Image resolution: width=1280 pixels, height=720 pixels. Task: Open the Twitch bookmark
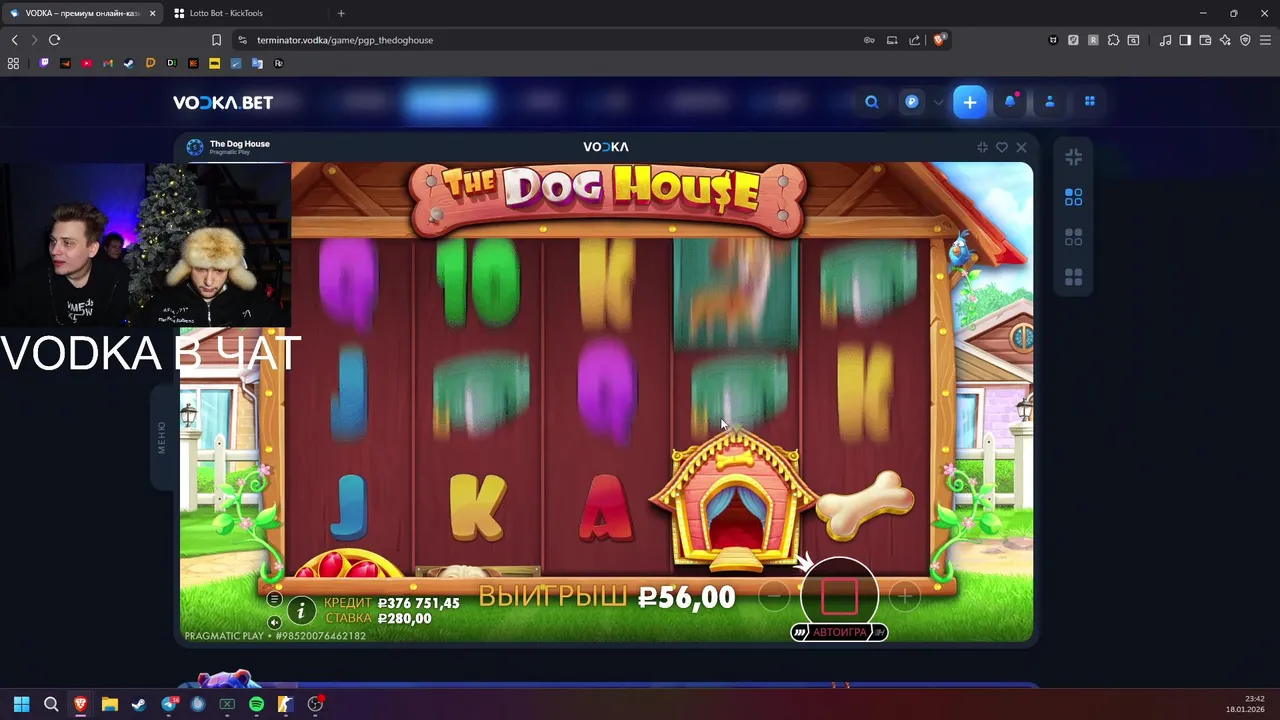pyautogui.click(x=44, y=63)
